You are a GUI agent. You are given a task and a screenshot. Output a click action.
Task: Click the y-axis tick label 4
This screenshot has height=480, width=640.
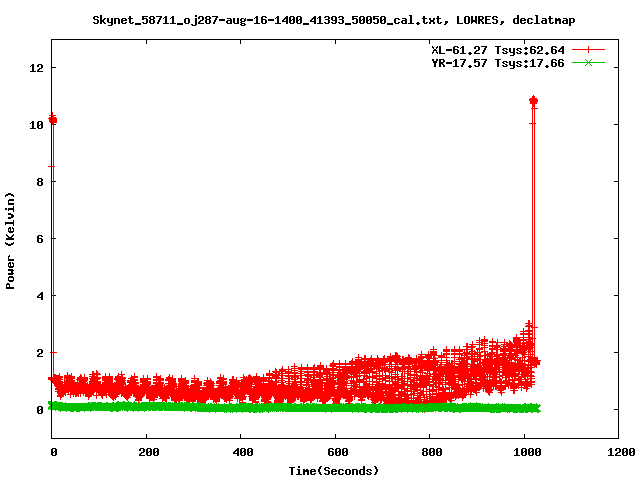click(40, 296)
